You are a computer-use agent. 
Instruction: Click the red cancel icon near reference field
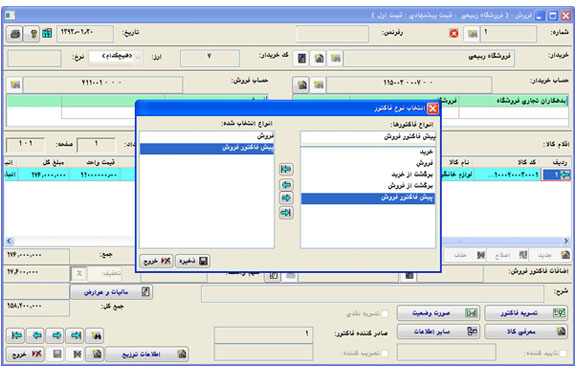(454, 34)
